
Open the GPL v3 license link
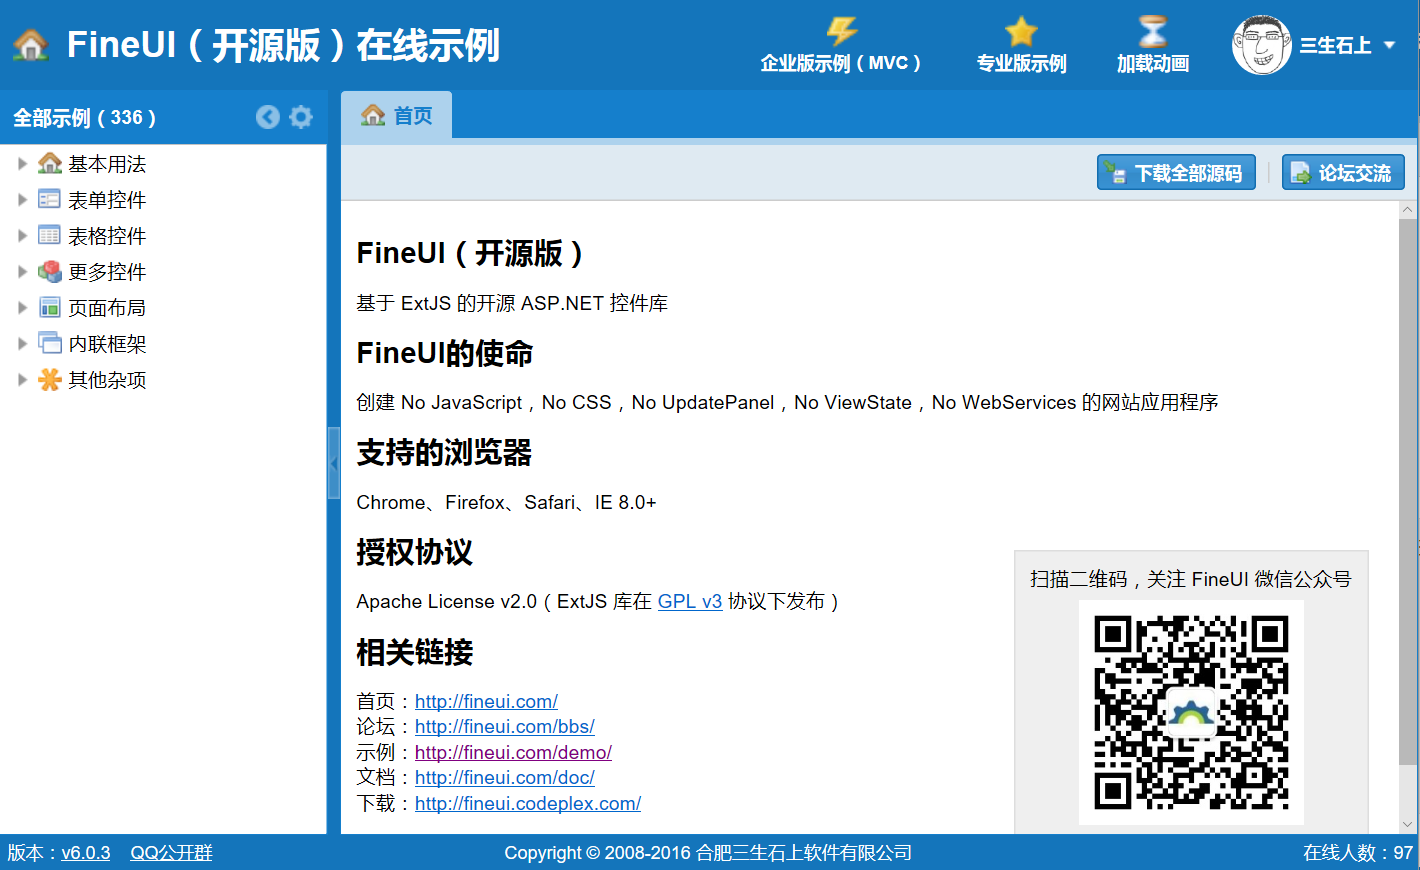pyautogui.click(x=690, y=601)
